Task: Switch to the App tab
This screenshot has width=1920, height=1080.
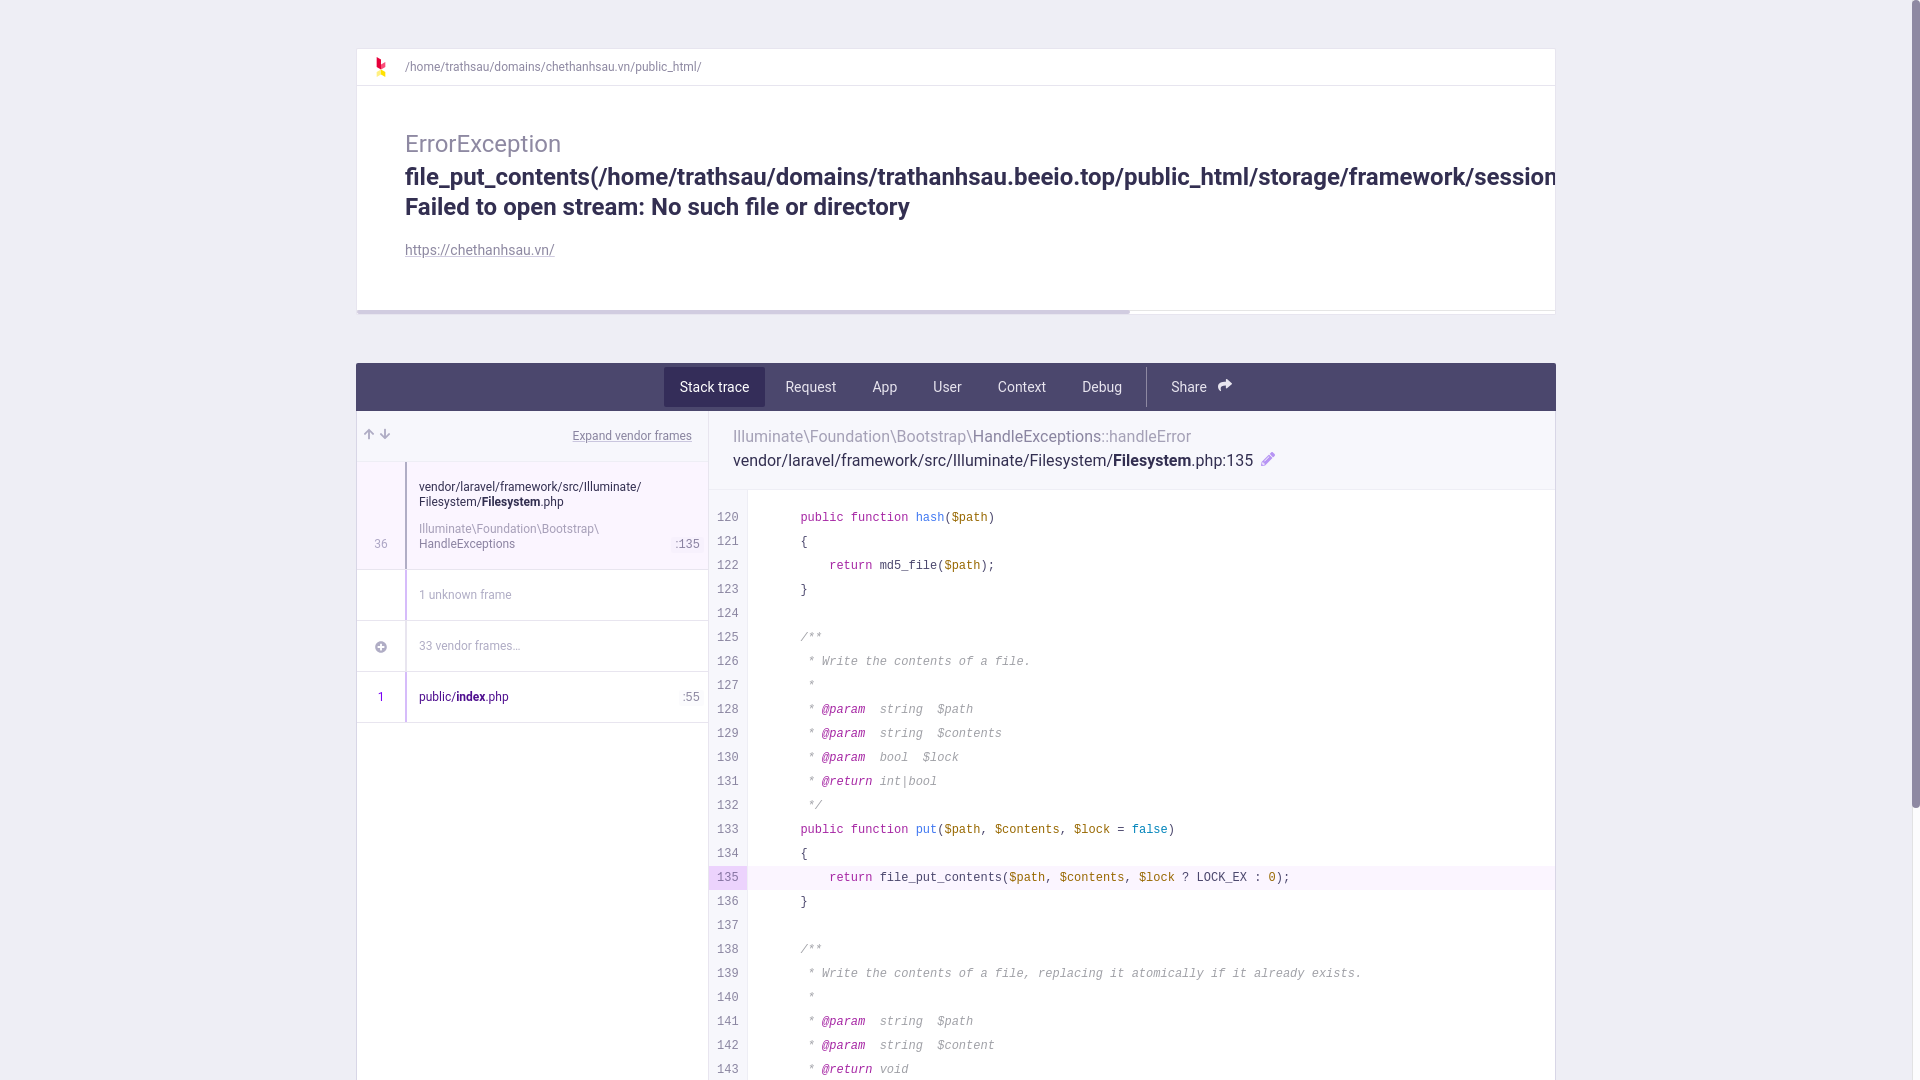Action: [x=884, y=387]
